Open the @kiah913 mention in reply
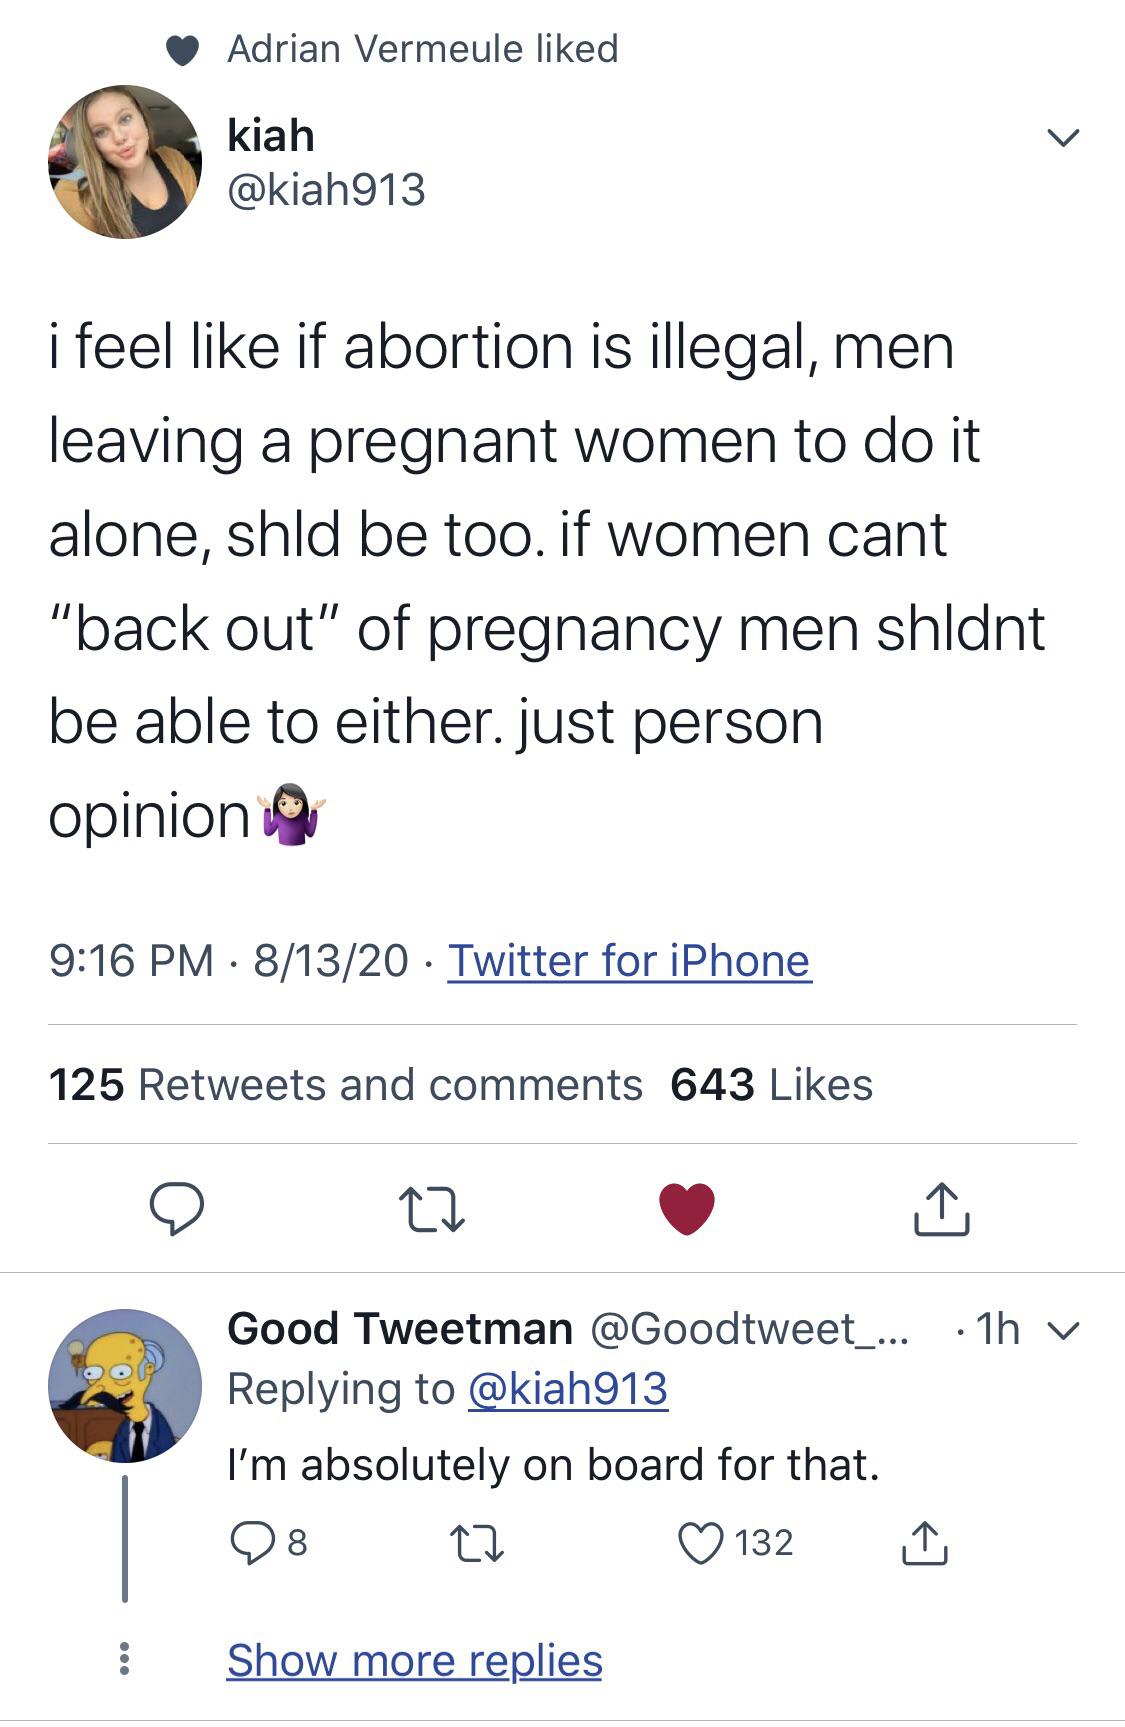 [568, 1389]
